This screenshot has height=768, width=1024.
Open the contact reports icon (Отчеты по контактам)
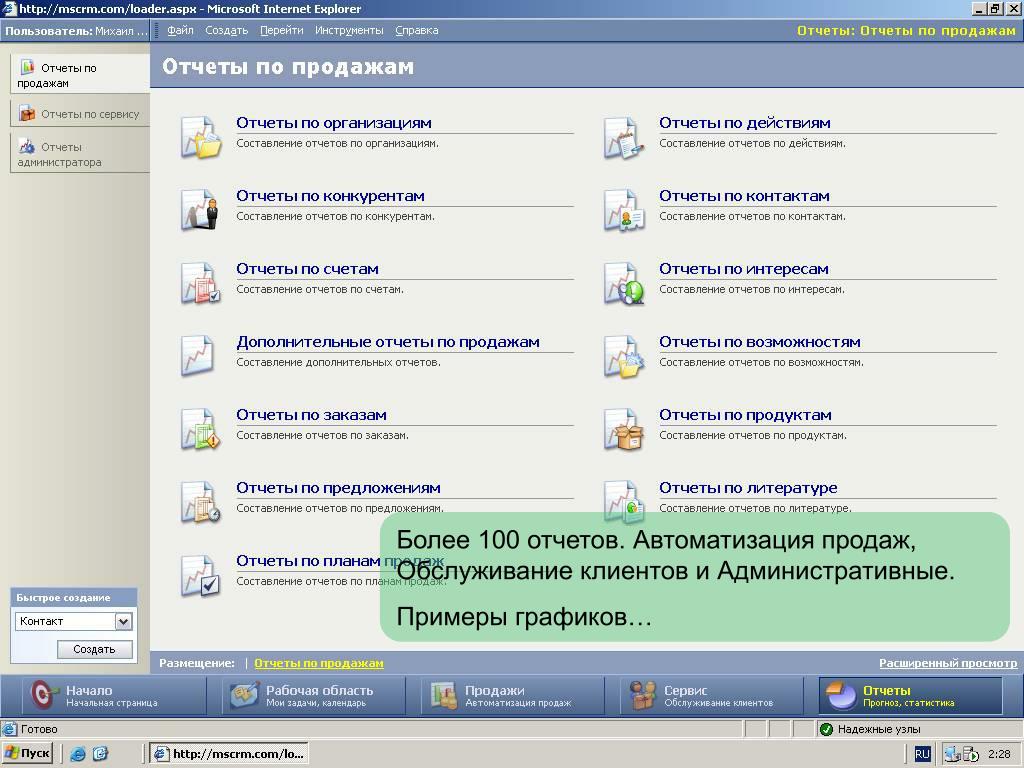tap(624, 210)
